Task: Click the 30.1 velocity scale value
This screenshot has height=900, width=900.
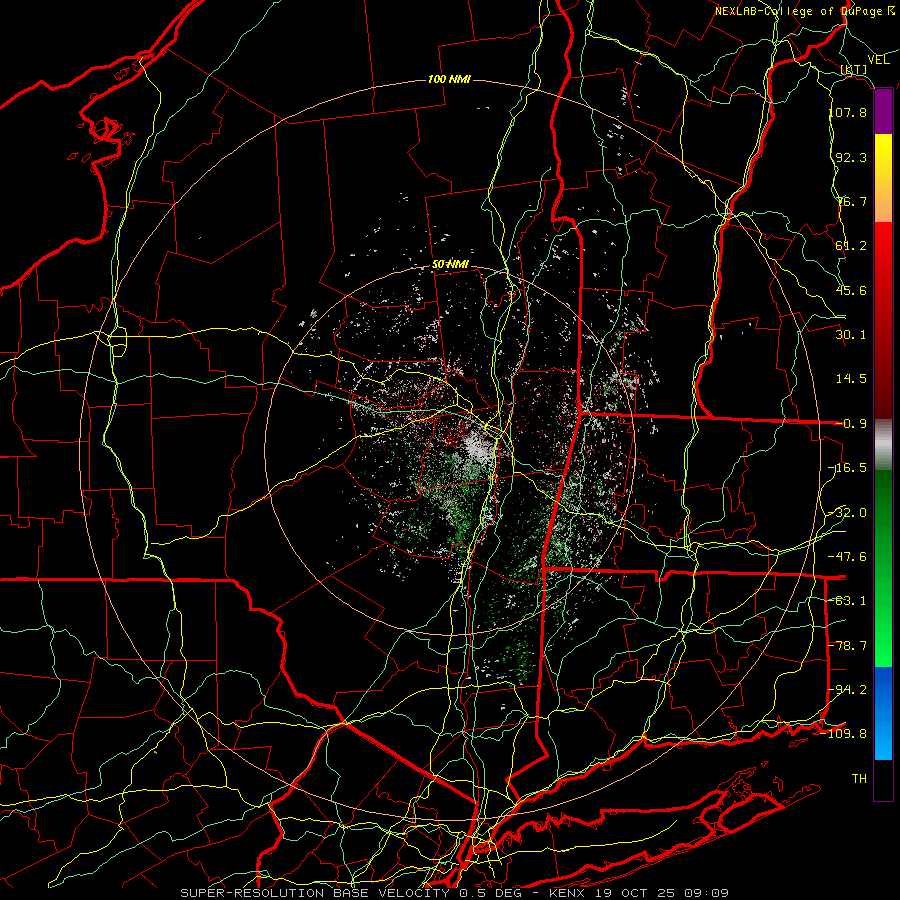Action: point(851,335)
